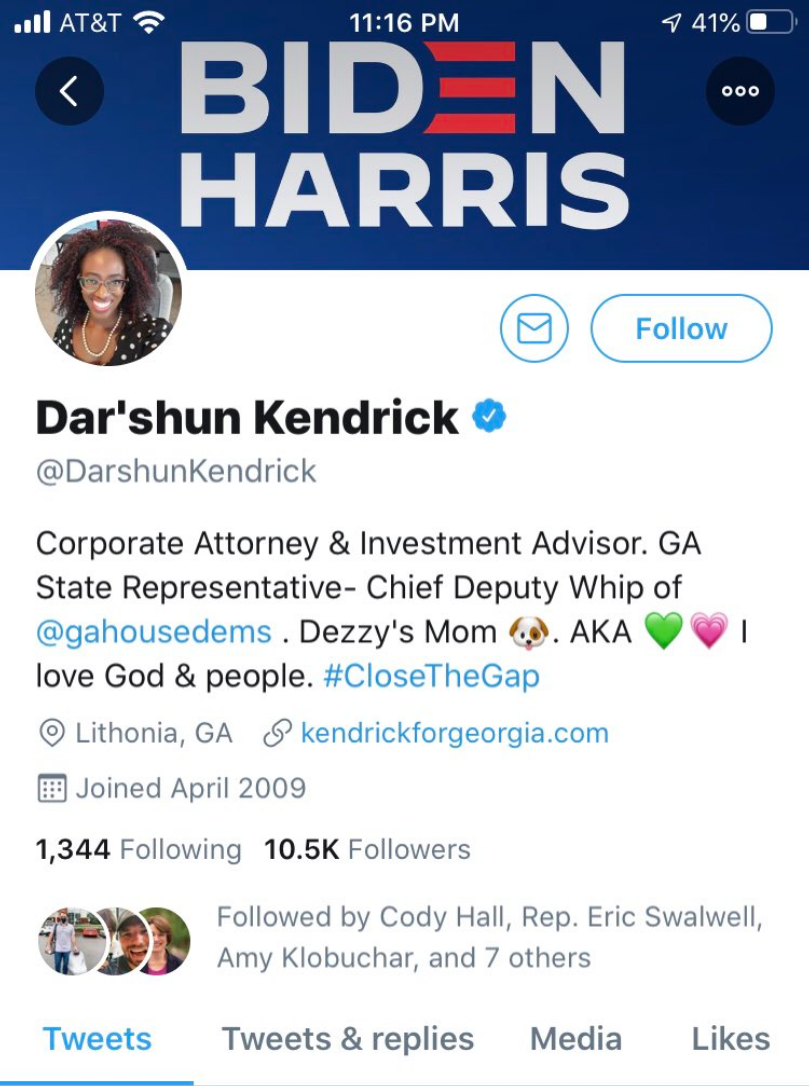Image resolution: width=809 pixels, height=1086 pixels.
Task: Tap the location pin icon near Lithonia
Action: click(52, 733)
